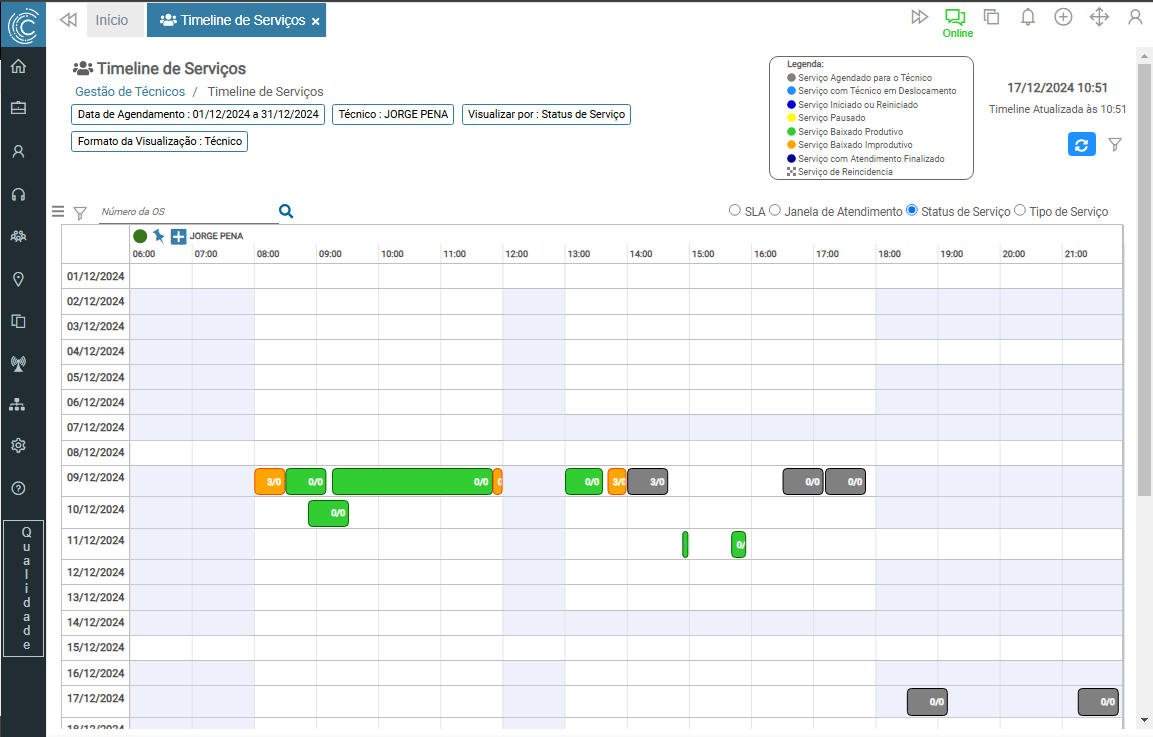Click the location pin icon in sidebar

click(x=18, y=279)
